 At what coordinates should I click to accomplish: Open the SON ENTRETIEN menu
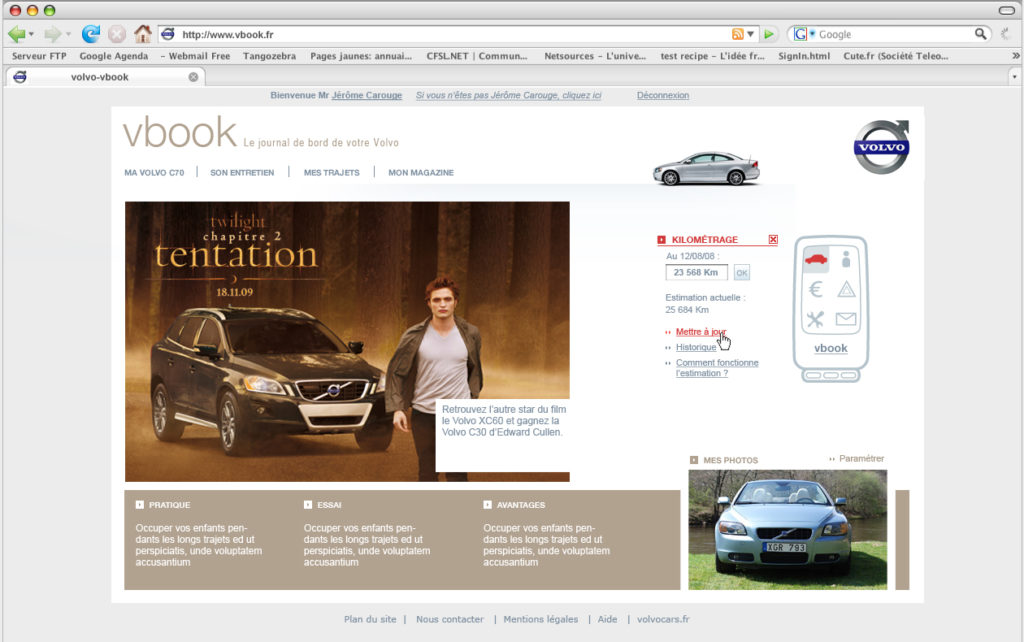pyautogui.click(x=242, y=172)
